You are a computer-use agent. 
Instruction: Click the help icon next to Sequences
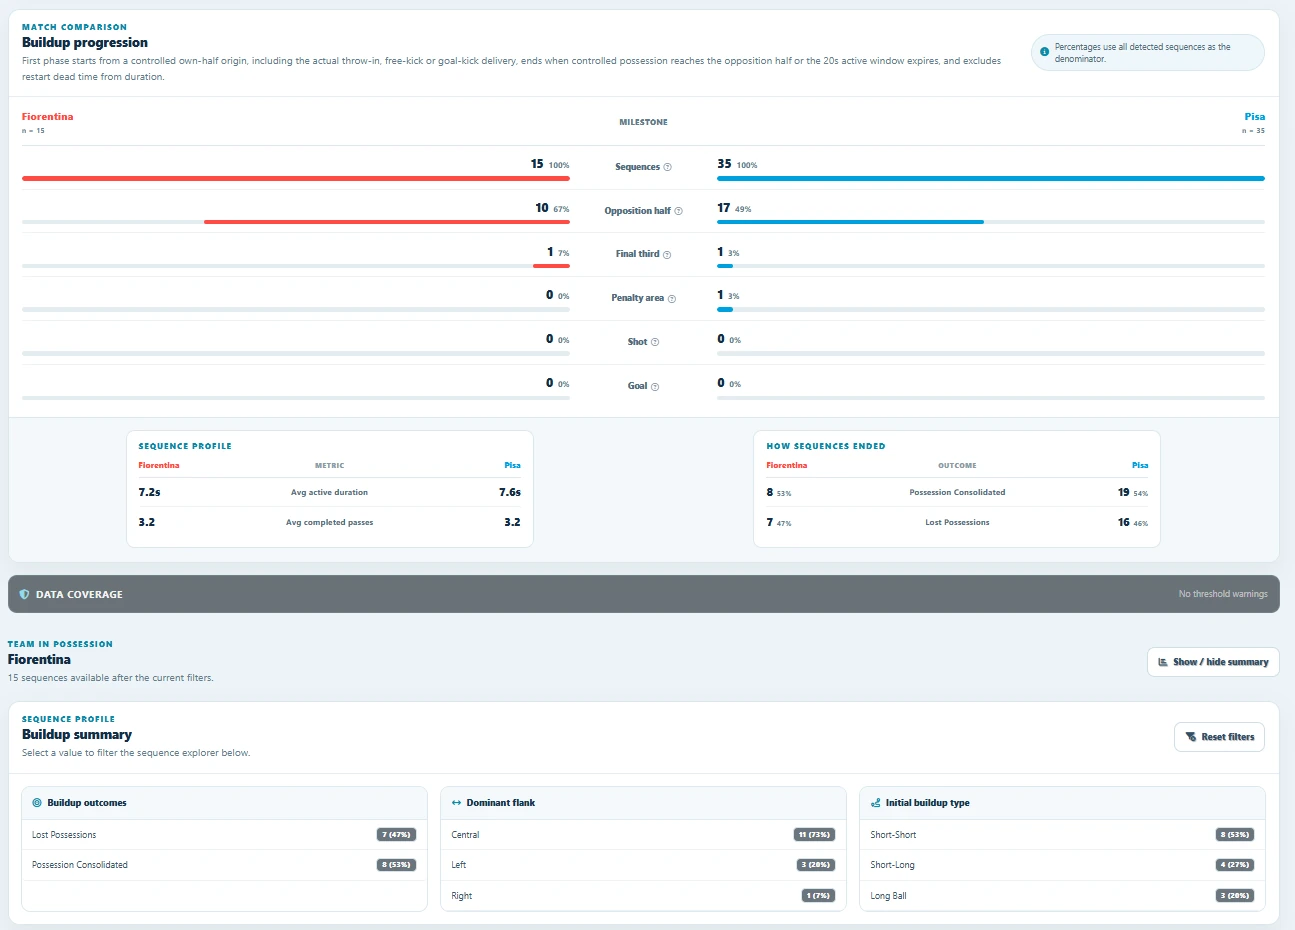point(668,167)
